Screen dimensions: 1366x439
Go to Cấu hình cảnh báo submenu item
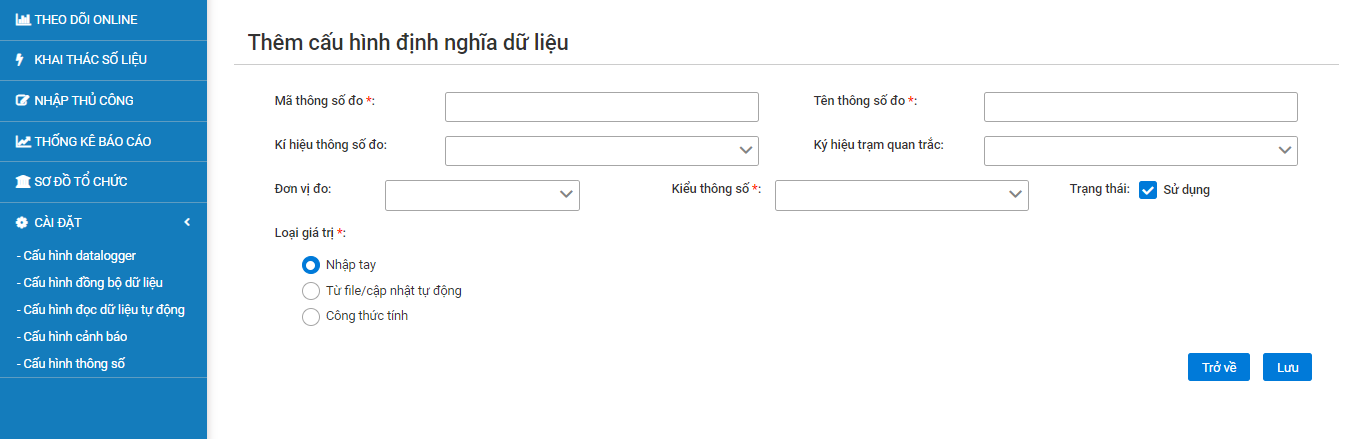72,337
